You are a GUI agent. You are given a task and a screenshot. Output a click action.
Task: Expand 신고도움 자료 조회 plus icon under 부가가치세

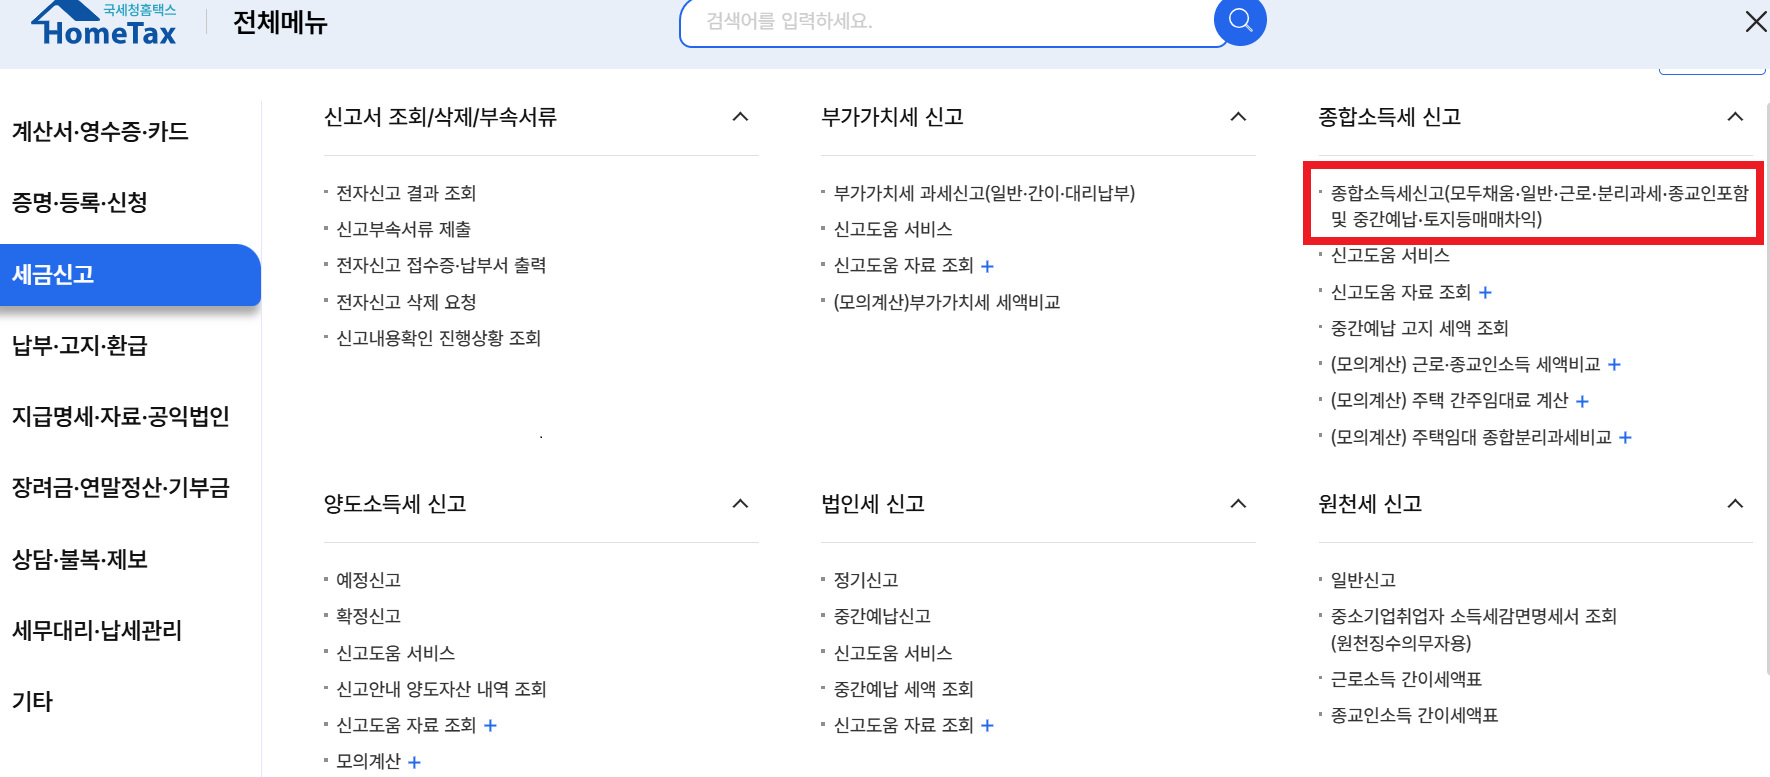(x=988, y=265)
